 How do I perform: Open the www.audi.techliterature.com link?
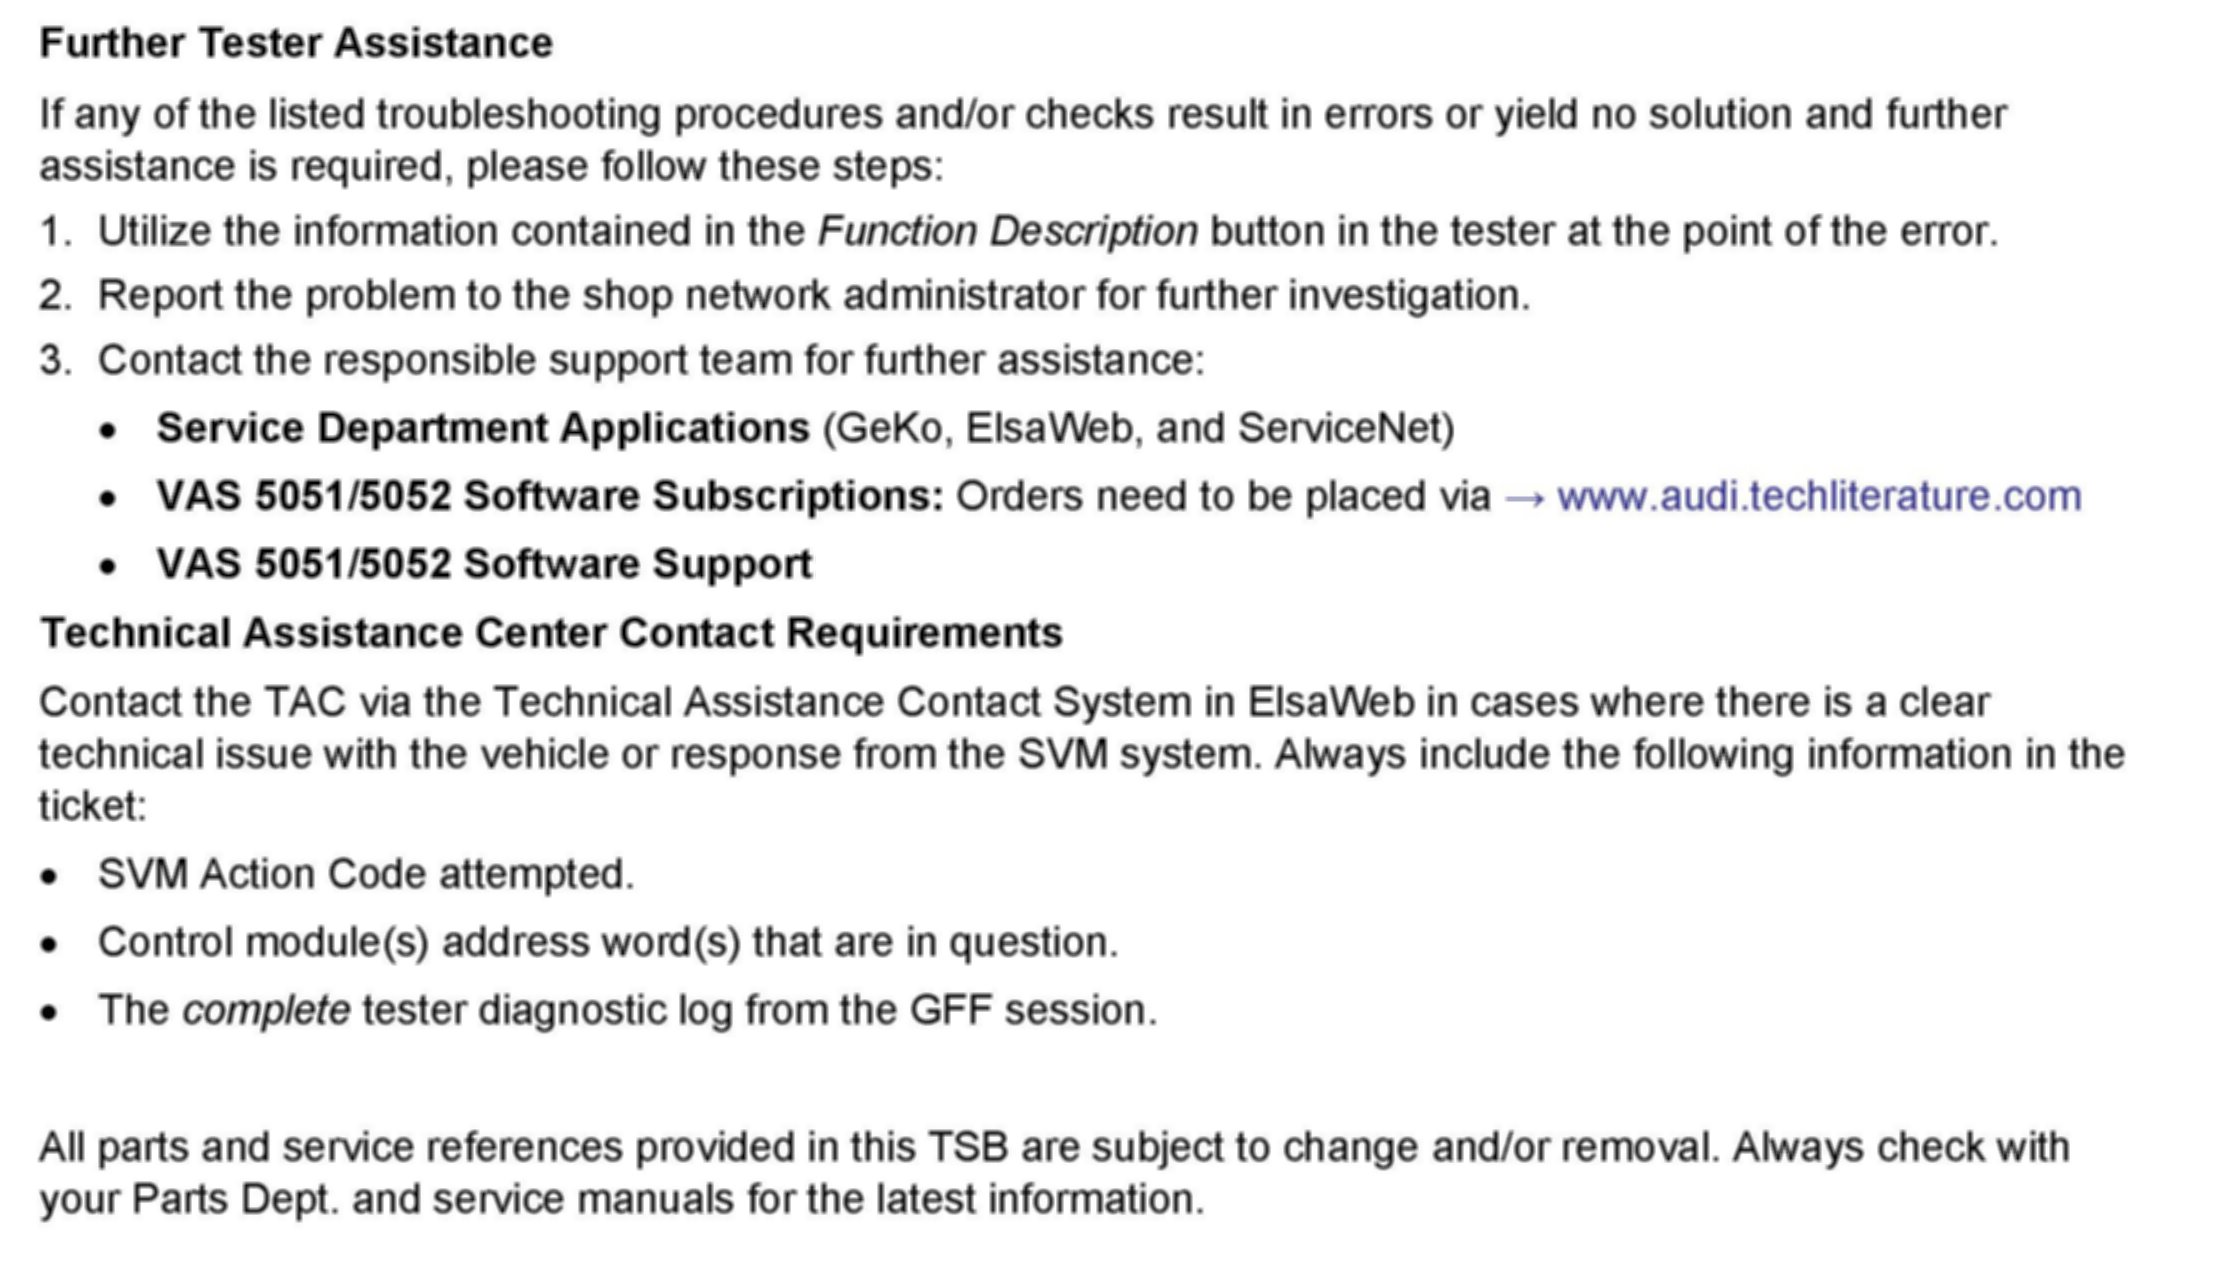click(1819, 497)
